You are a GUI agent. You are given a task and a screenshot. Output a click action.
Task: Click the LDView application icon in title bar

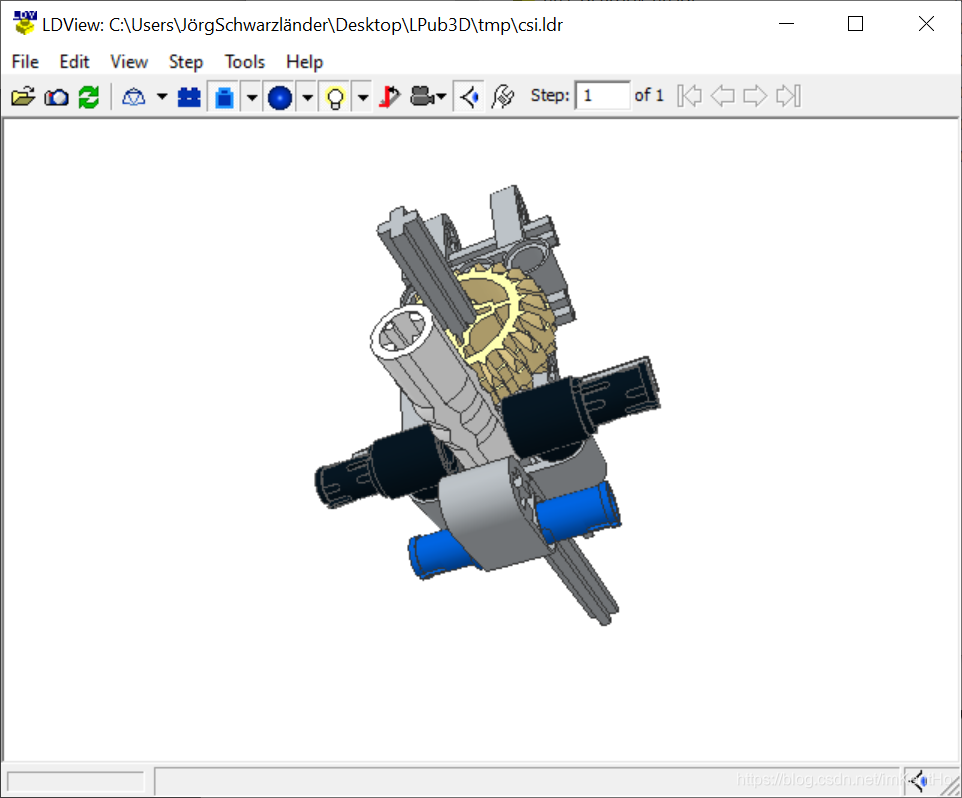25,23
